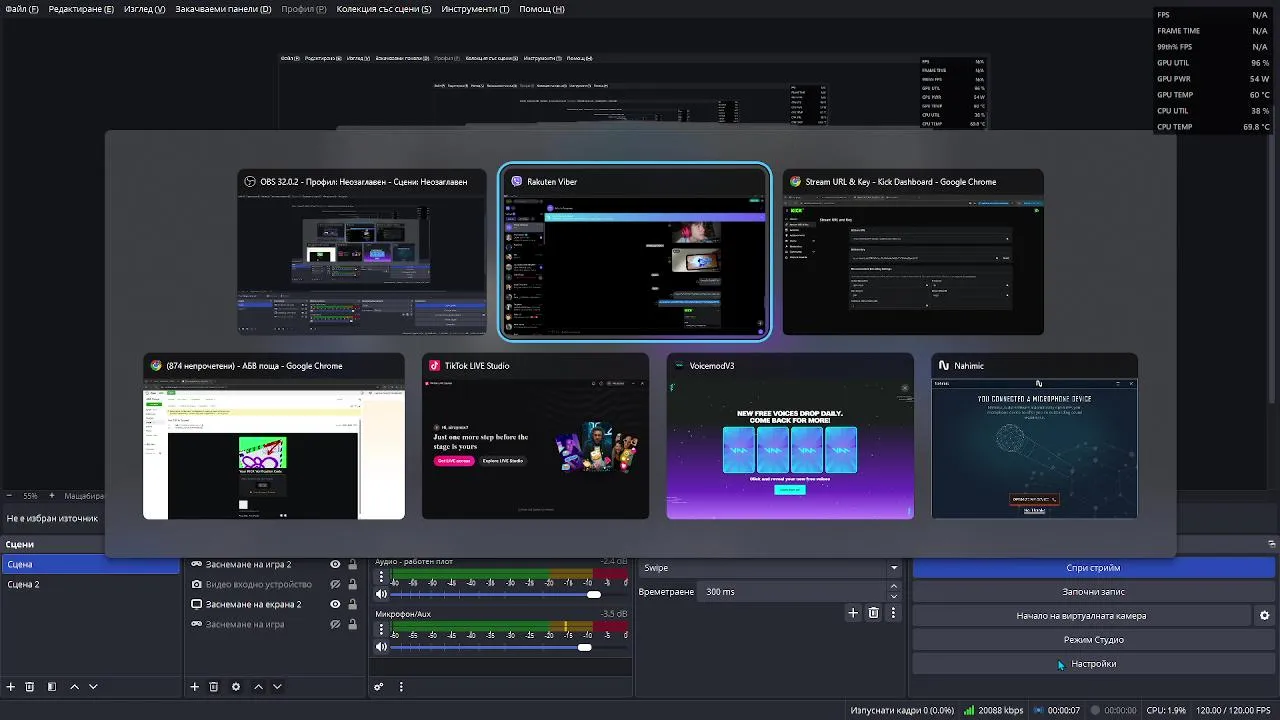Remove selected scene with trash icon

pyautogui.click(x=30, y=687)
